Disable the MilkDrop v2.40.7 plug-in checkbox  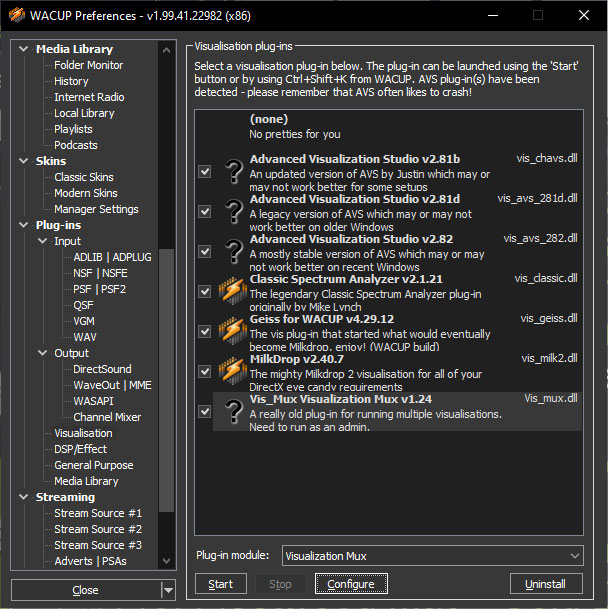coord(205,371)
